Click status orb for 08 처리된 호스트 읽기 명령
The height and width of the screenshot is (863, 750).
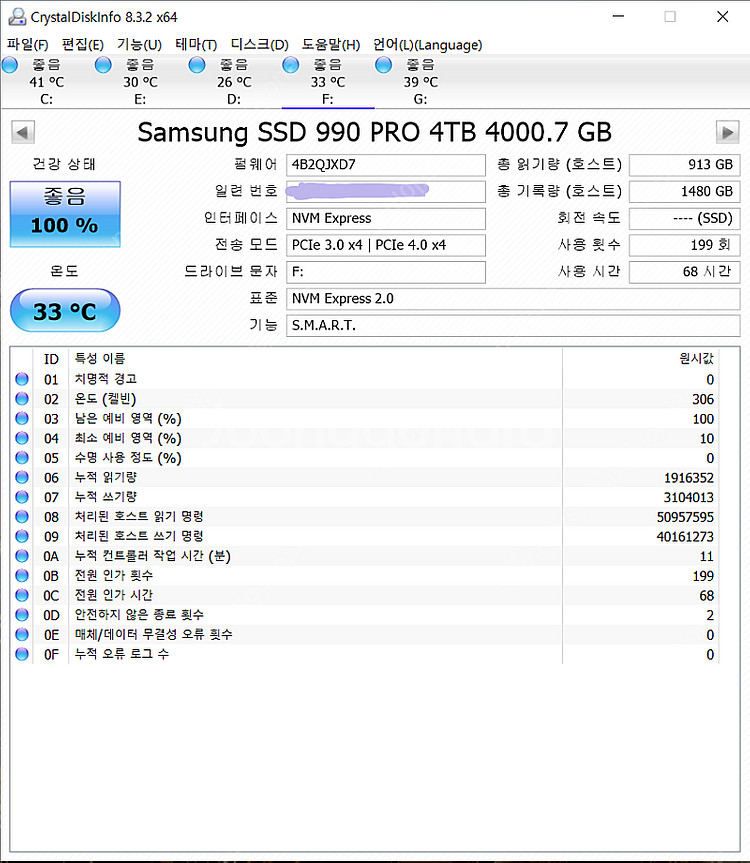point(22,517)
